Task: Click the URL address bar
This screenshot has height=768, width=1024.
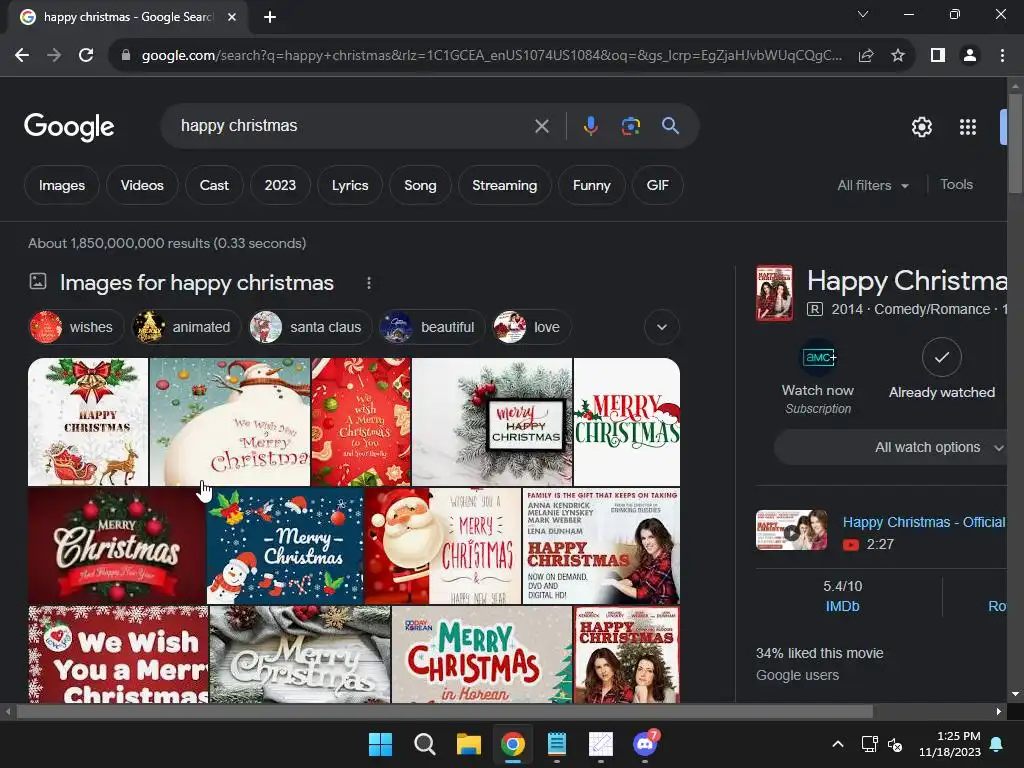Action: pyautogui.click(x=491, y=56)
